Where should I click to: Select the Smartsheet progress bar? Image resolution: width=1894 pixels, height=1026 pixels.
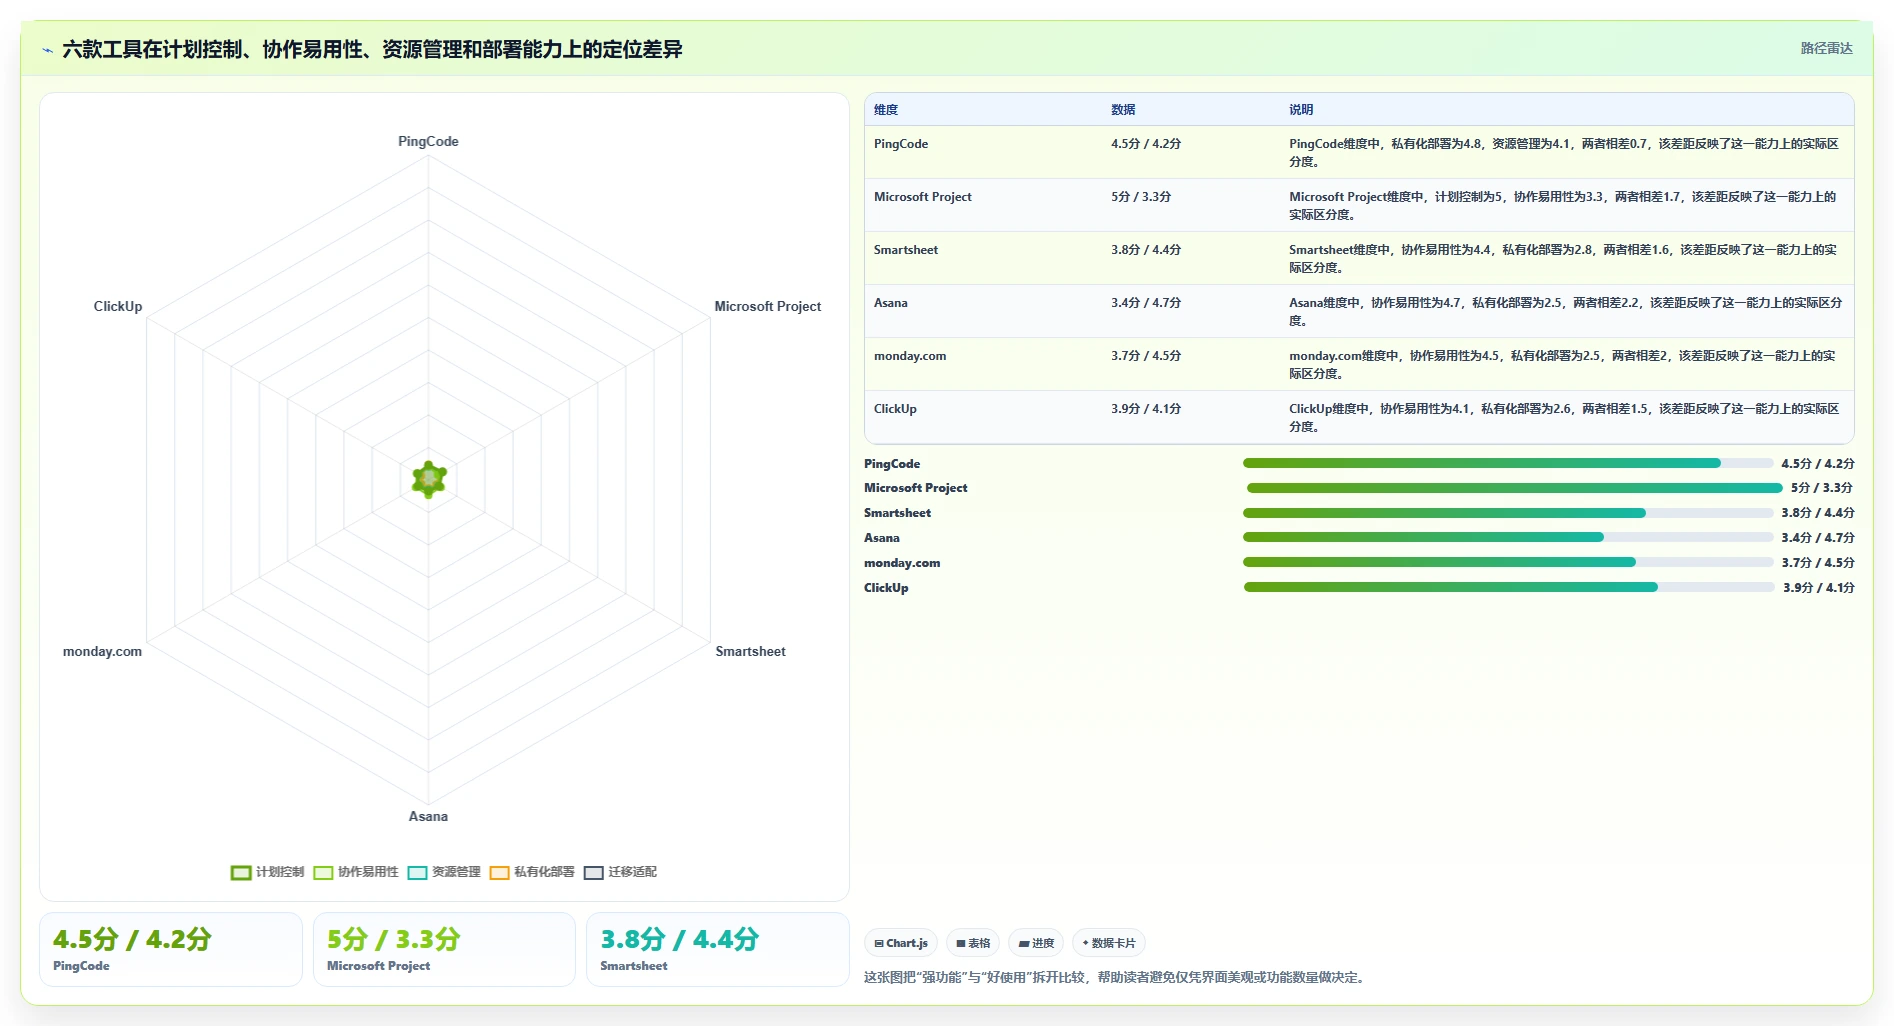click(x=1508, y=513)
